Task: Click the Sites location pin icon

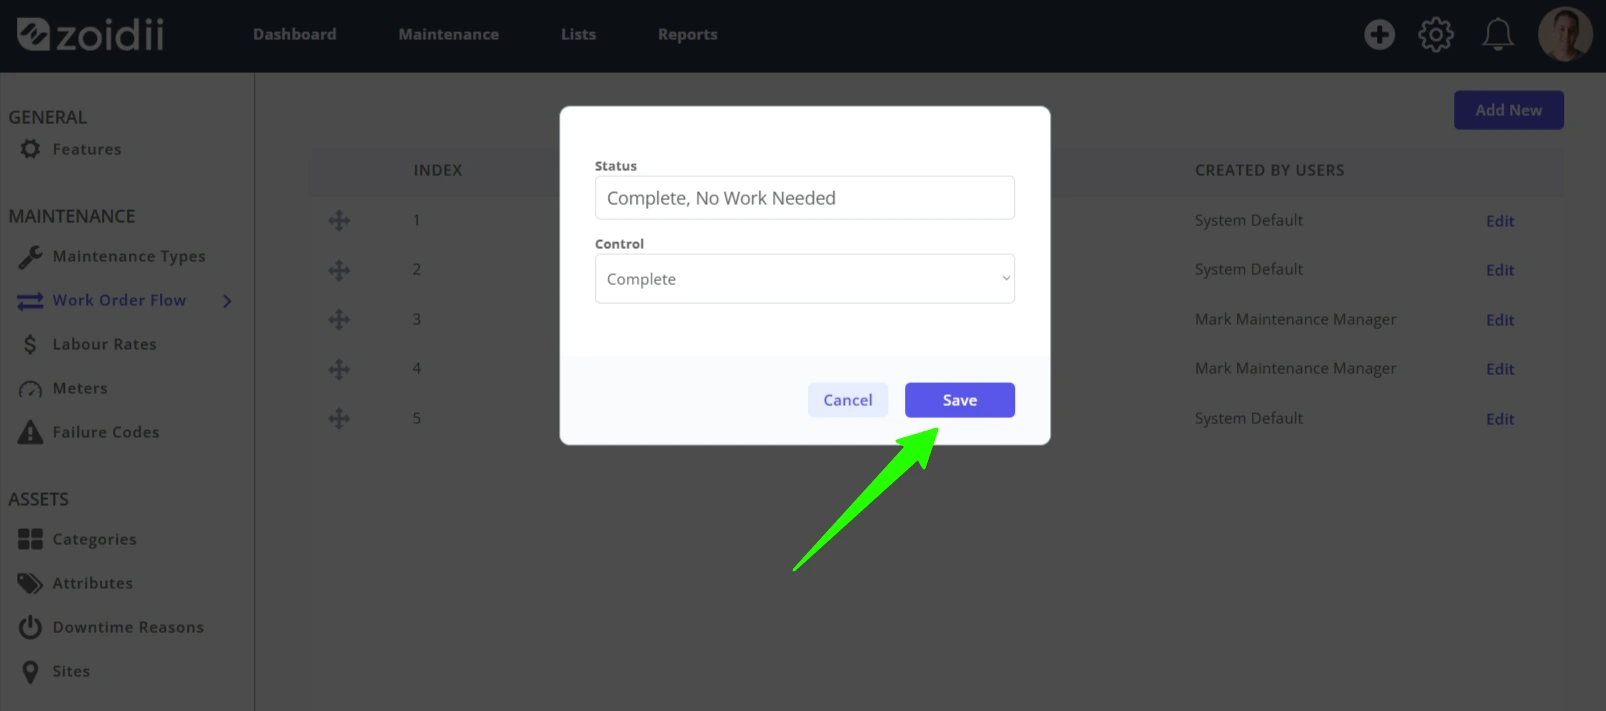Action: tap(30, 672)
